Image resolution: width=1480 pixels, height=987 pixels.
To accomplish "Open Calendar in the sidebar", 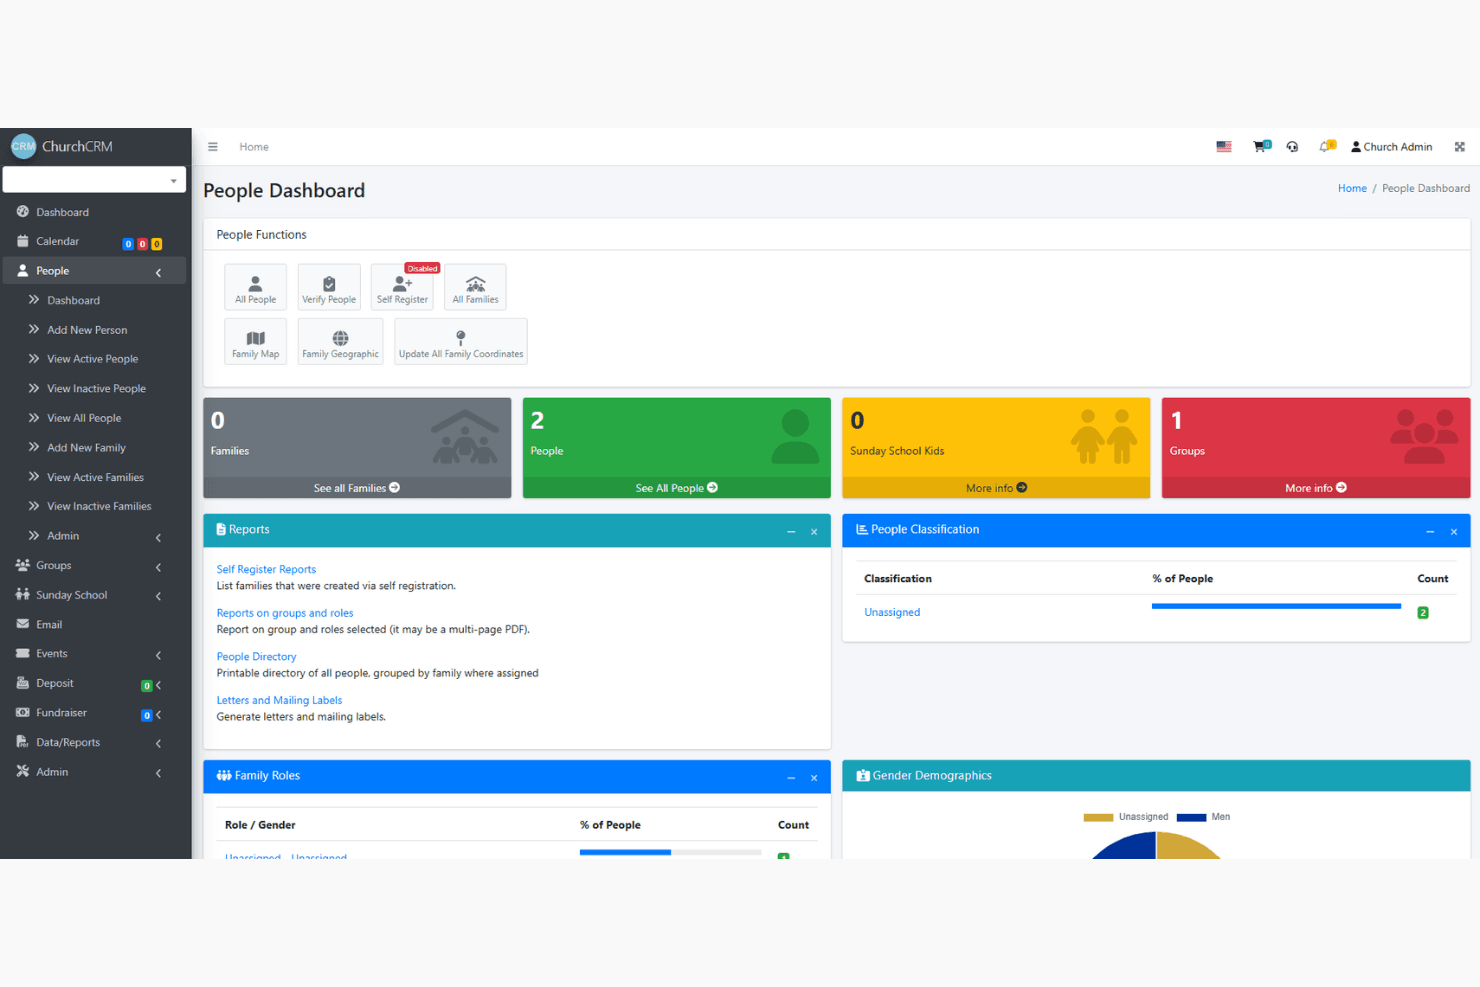I will 94,242.
